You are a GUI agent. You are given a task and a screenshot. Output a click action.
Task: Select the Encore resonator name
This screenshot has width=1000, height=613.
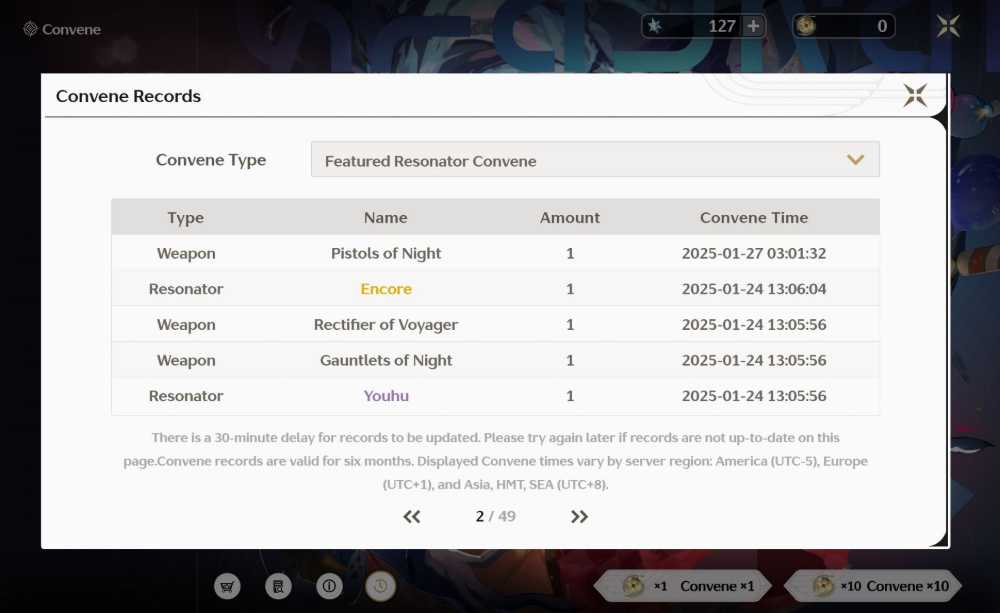[x=386, y=289]
